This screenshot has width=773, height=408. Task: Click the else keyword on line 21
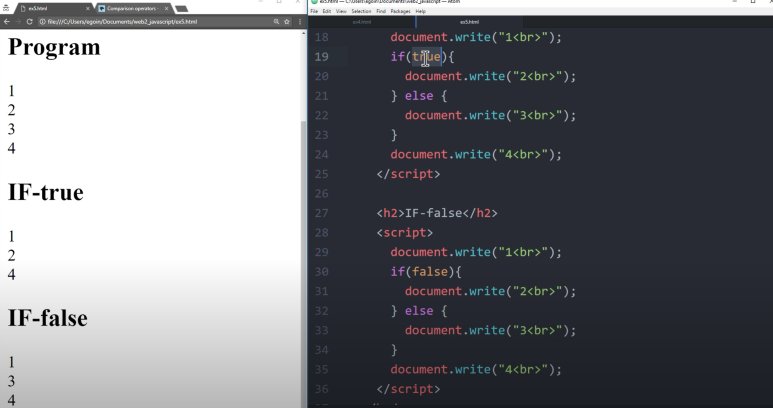[x=419, y=96]
